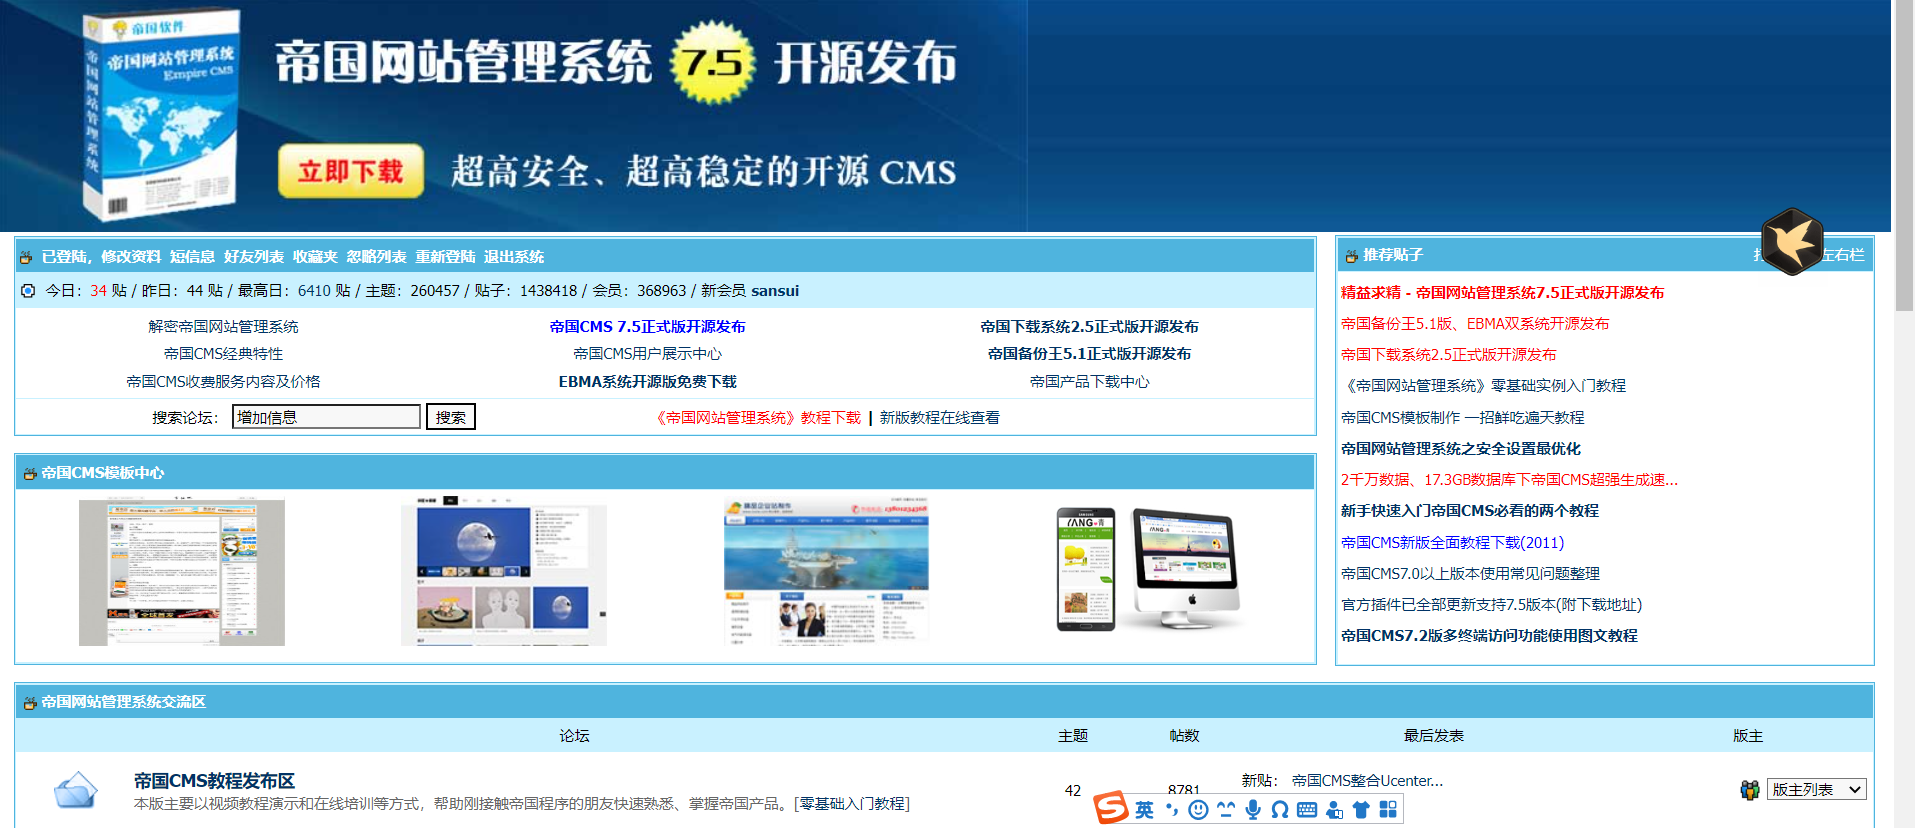Click the 立即下载 banner button

(350, 171)
